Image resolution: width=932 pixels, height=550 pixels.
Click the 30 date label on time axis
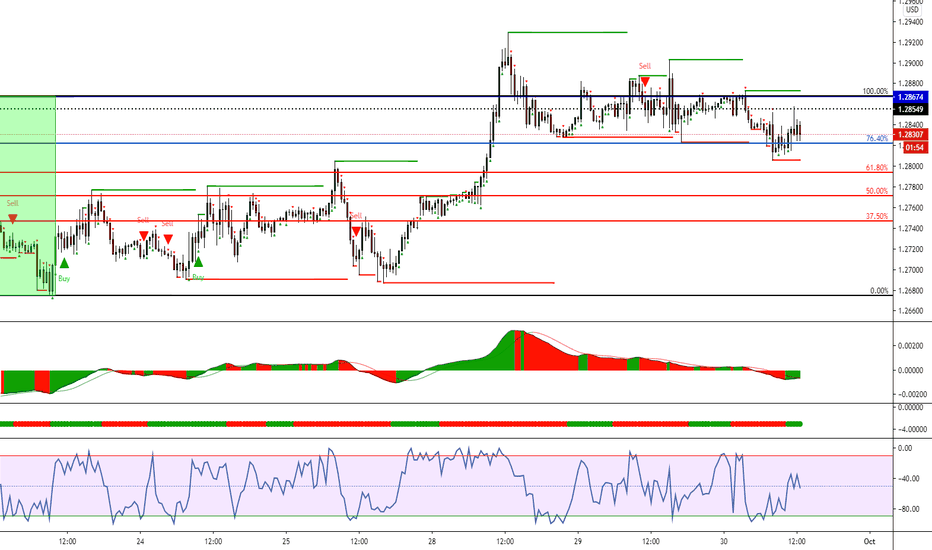pyautogui.click(x=723, y=541)
